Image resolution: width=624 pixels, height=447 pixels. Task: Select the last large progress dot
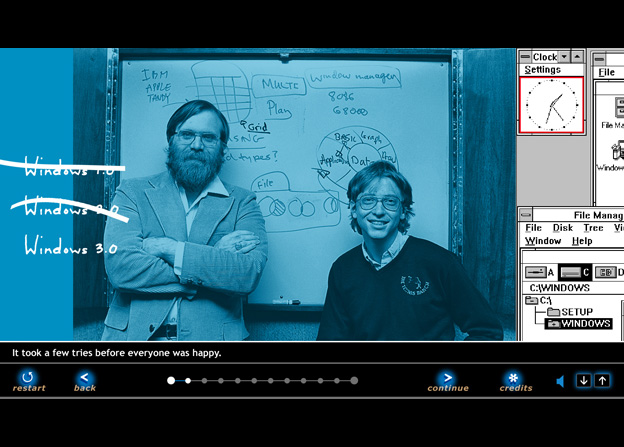(354, 381)
